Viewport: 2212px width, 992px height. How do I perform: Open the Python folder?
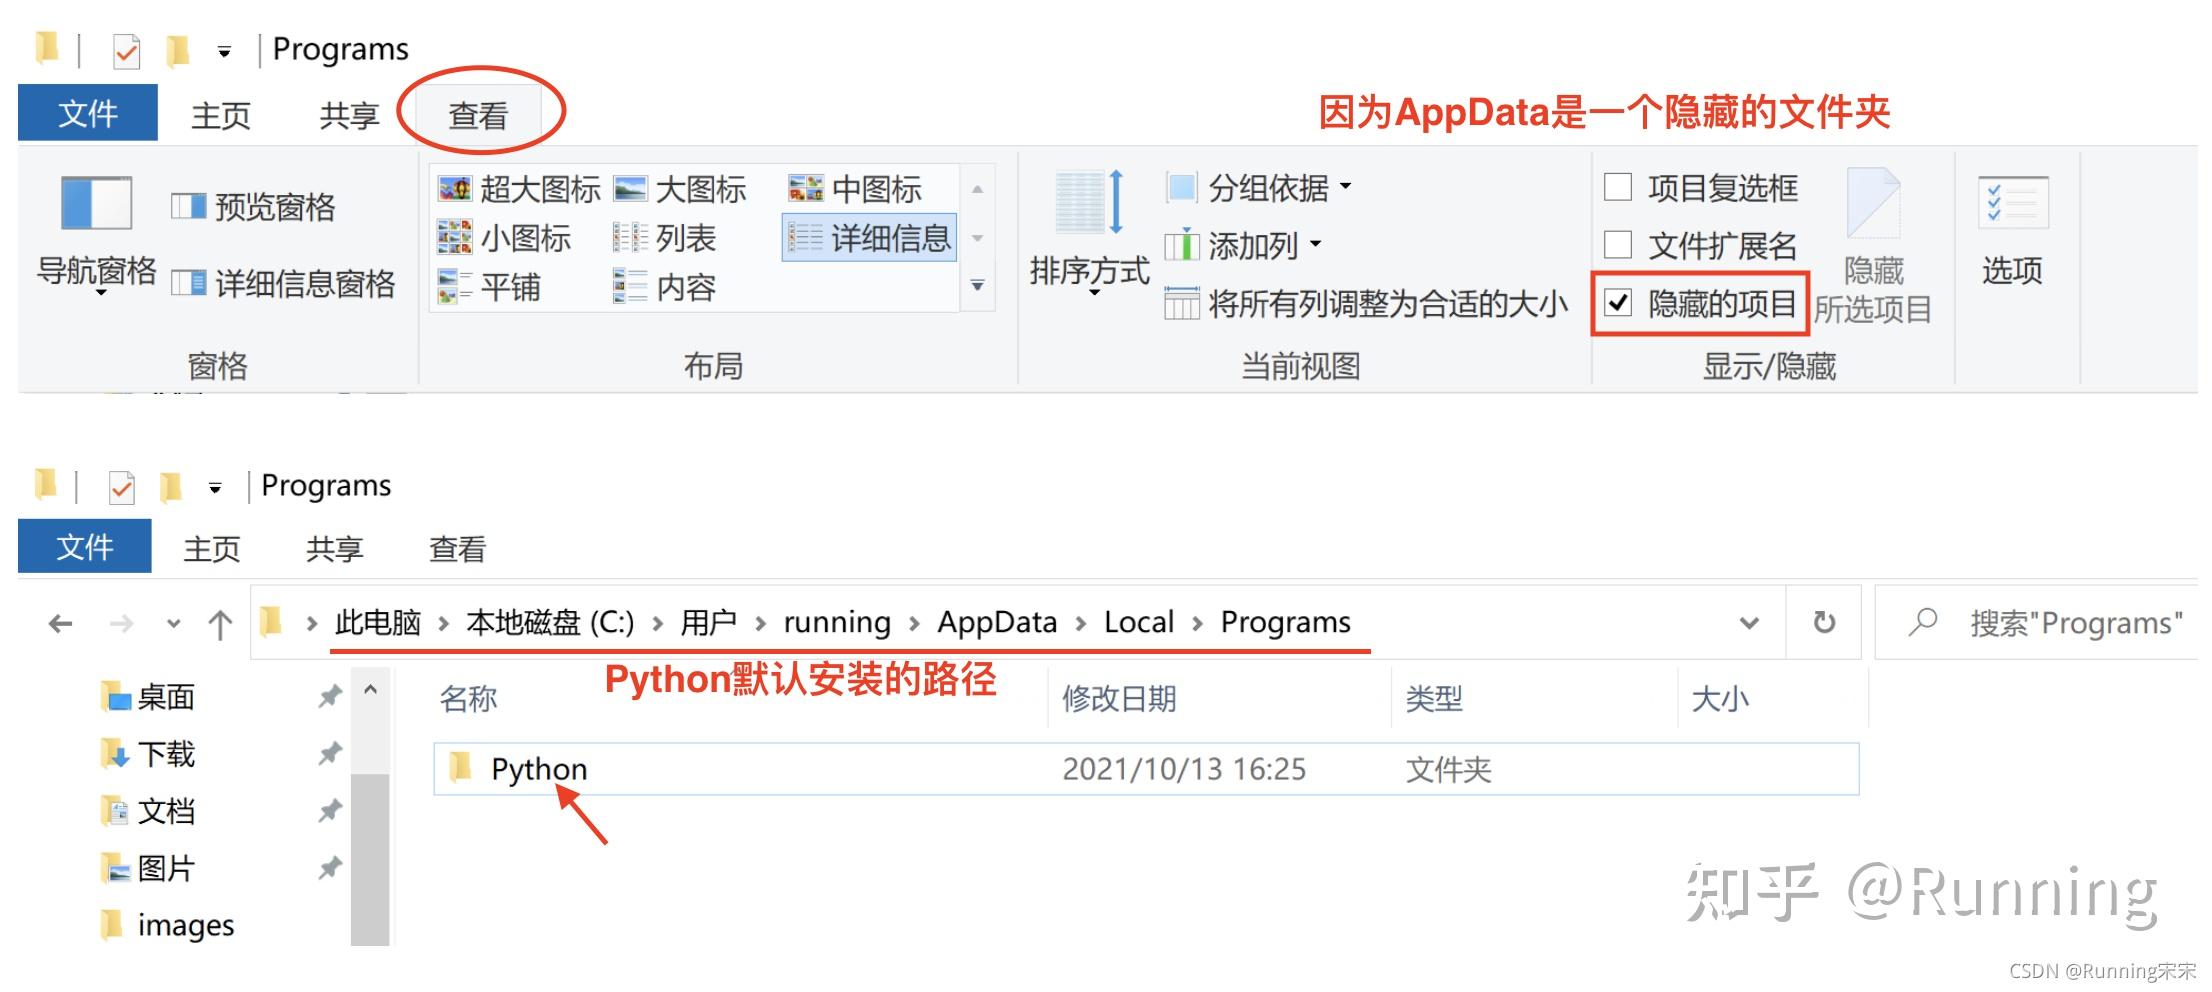click(x=540, y=768)
